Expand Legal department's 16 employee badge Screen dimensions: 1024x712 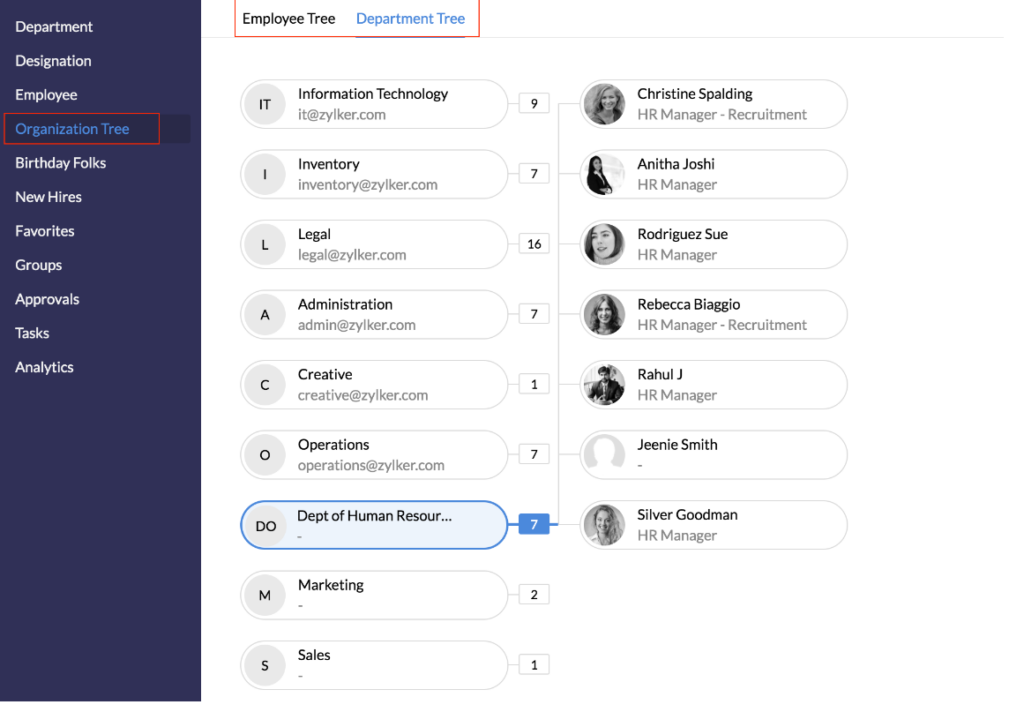coord(533,243)
